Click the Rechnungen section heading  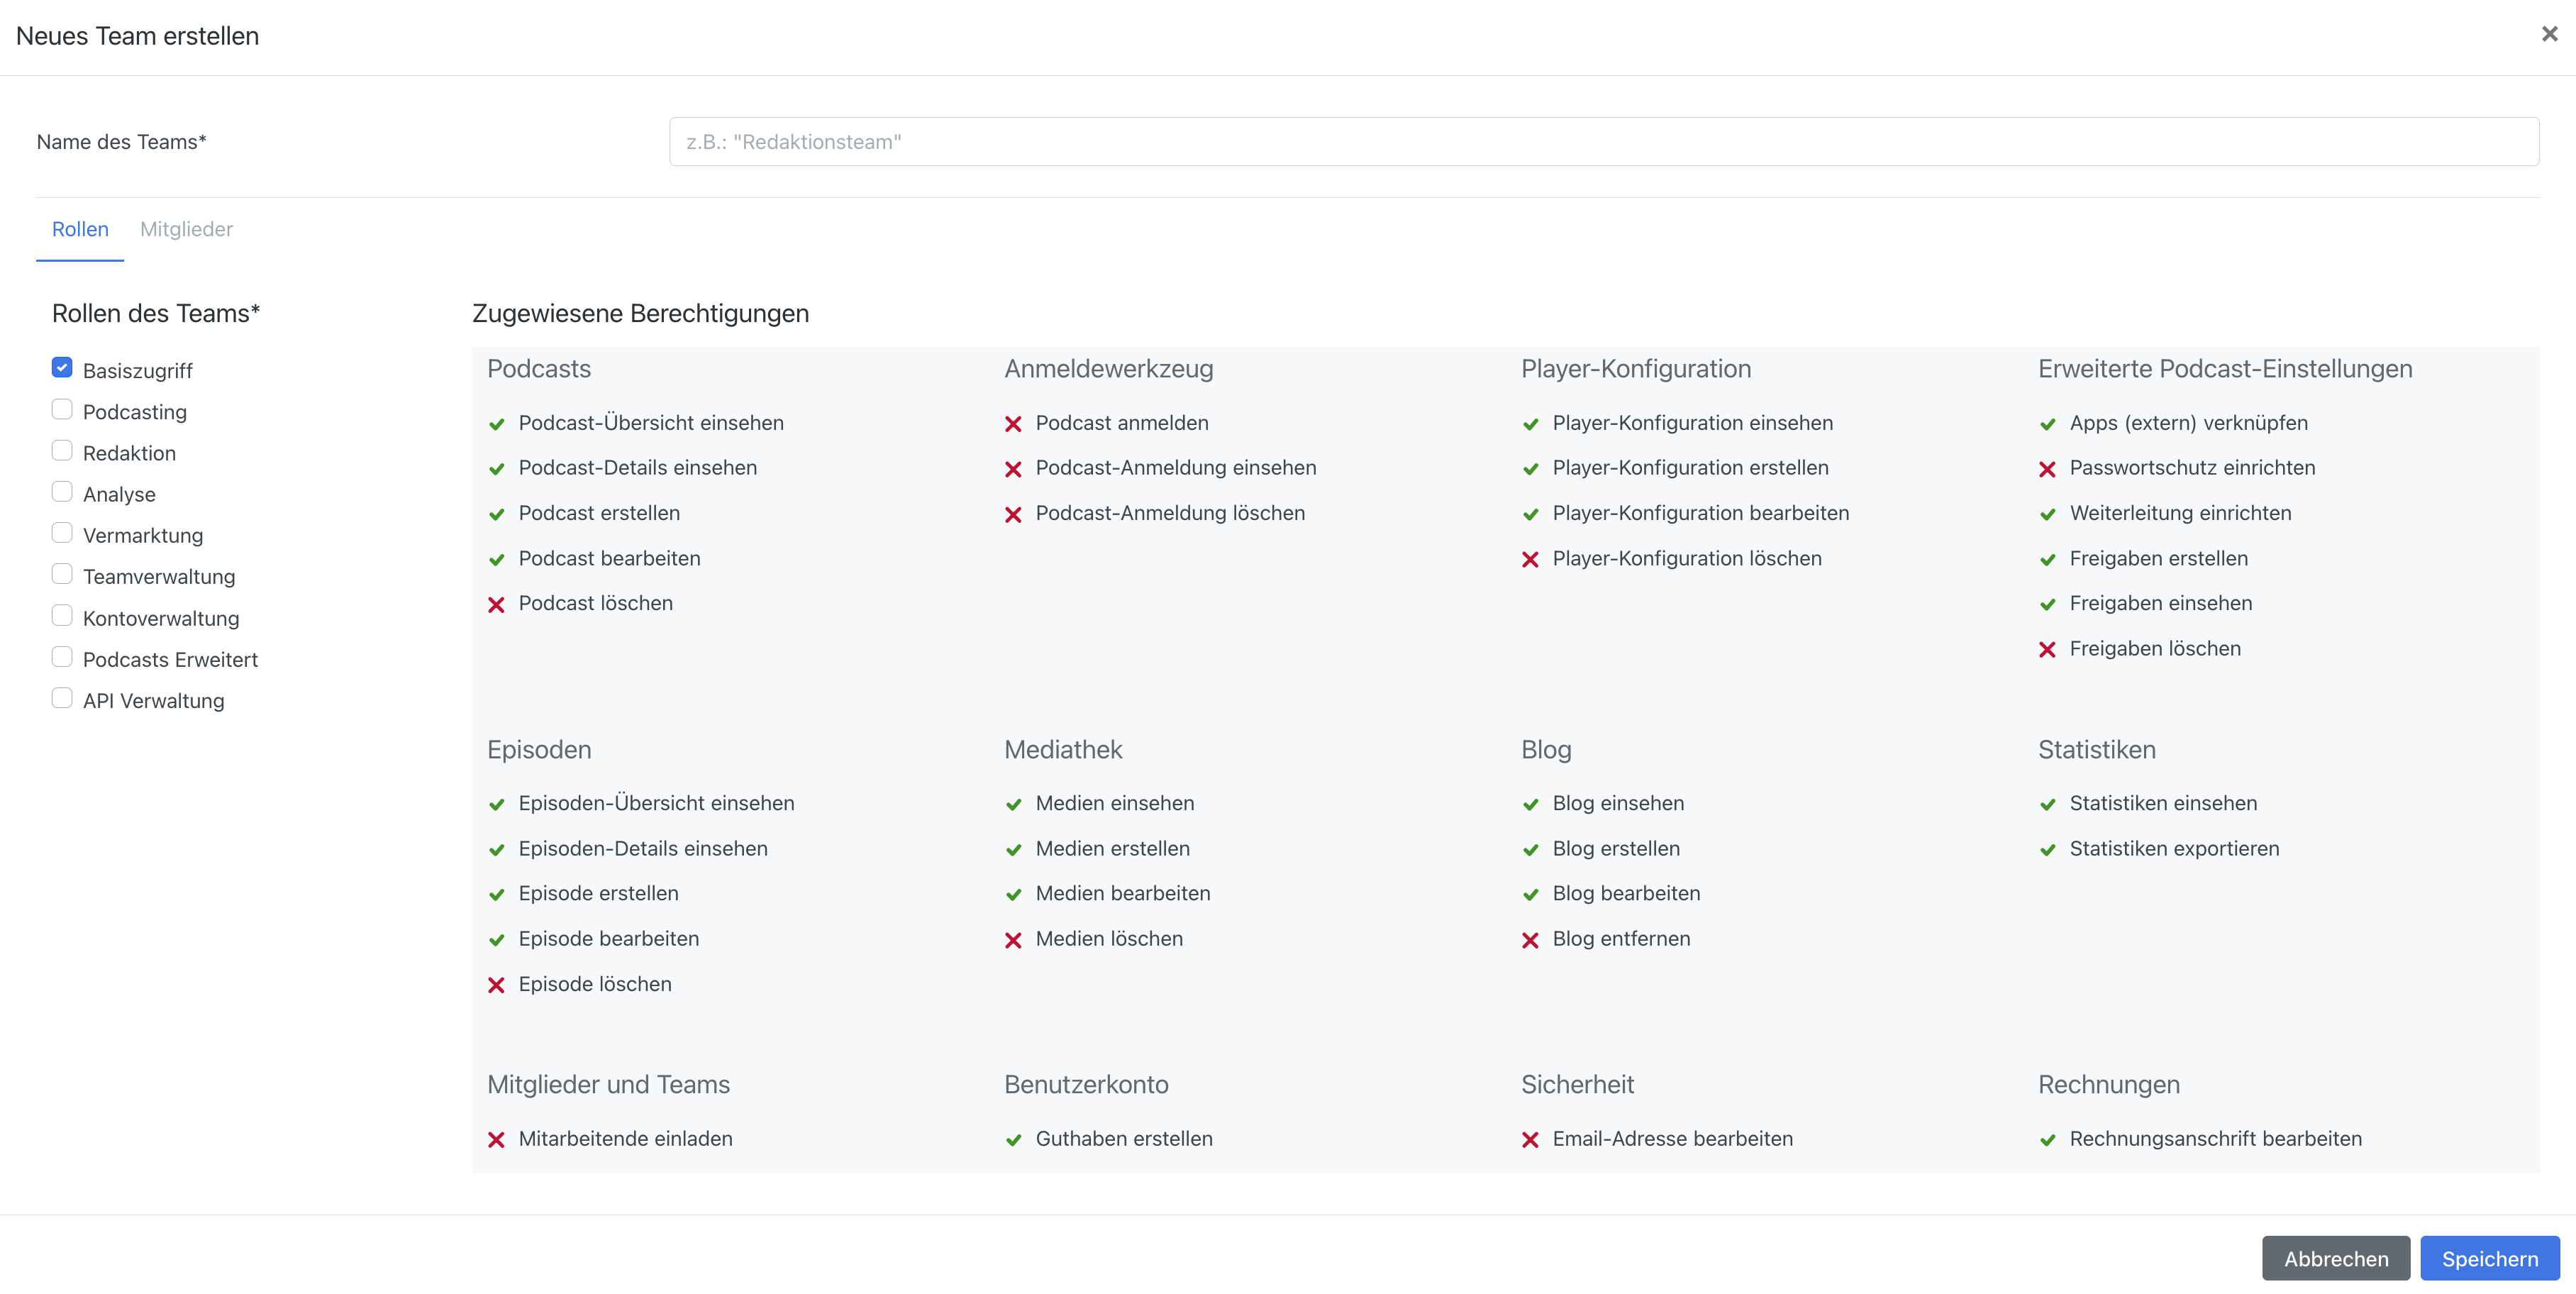[x=2108, y=1084]
